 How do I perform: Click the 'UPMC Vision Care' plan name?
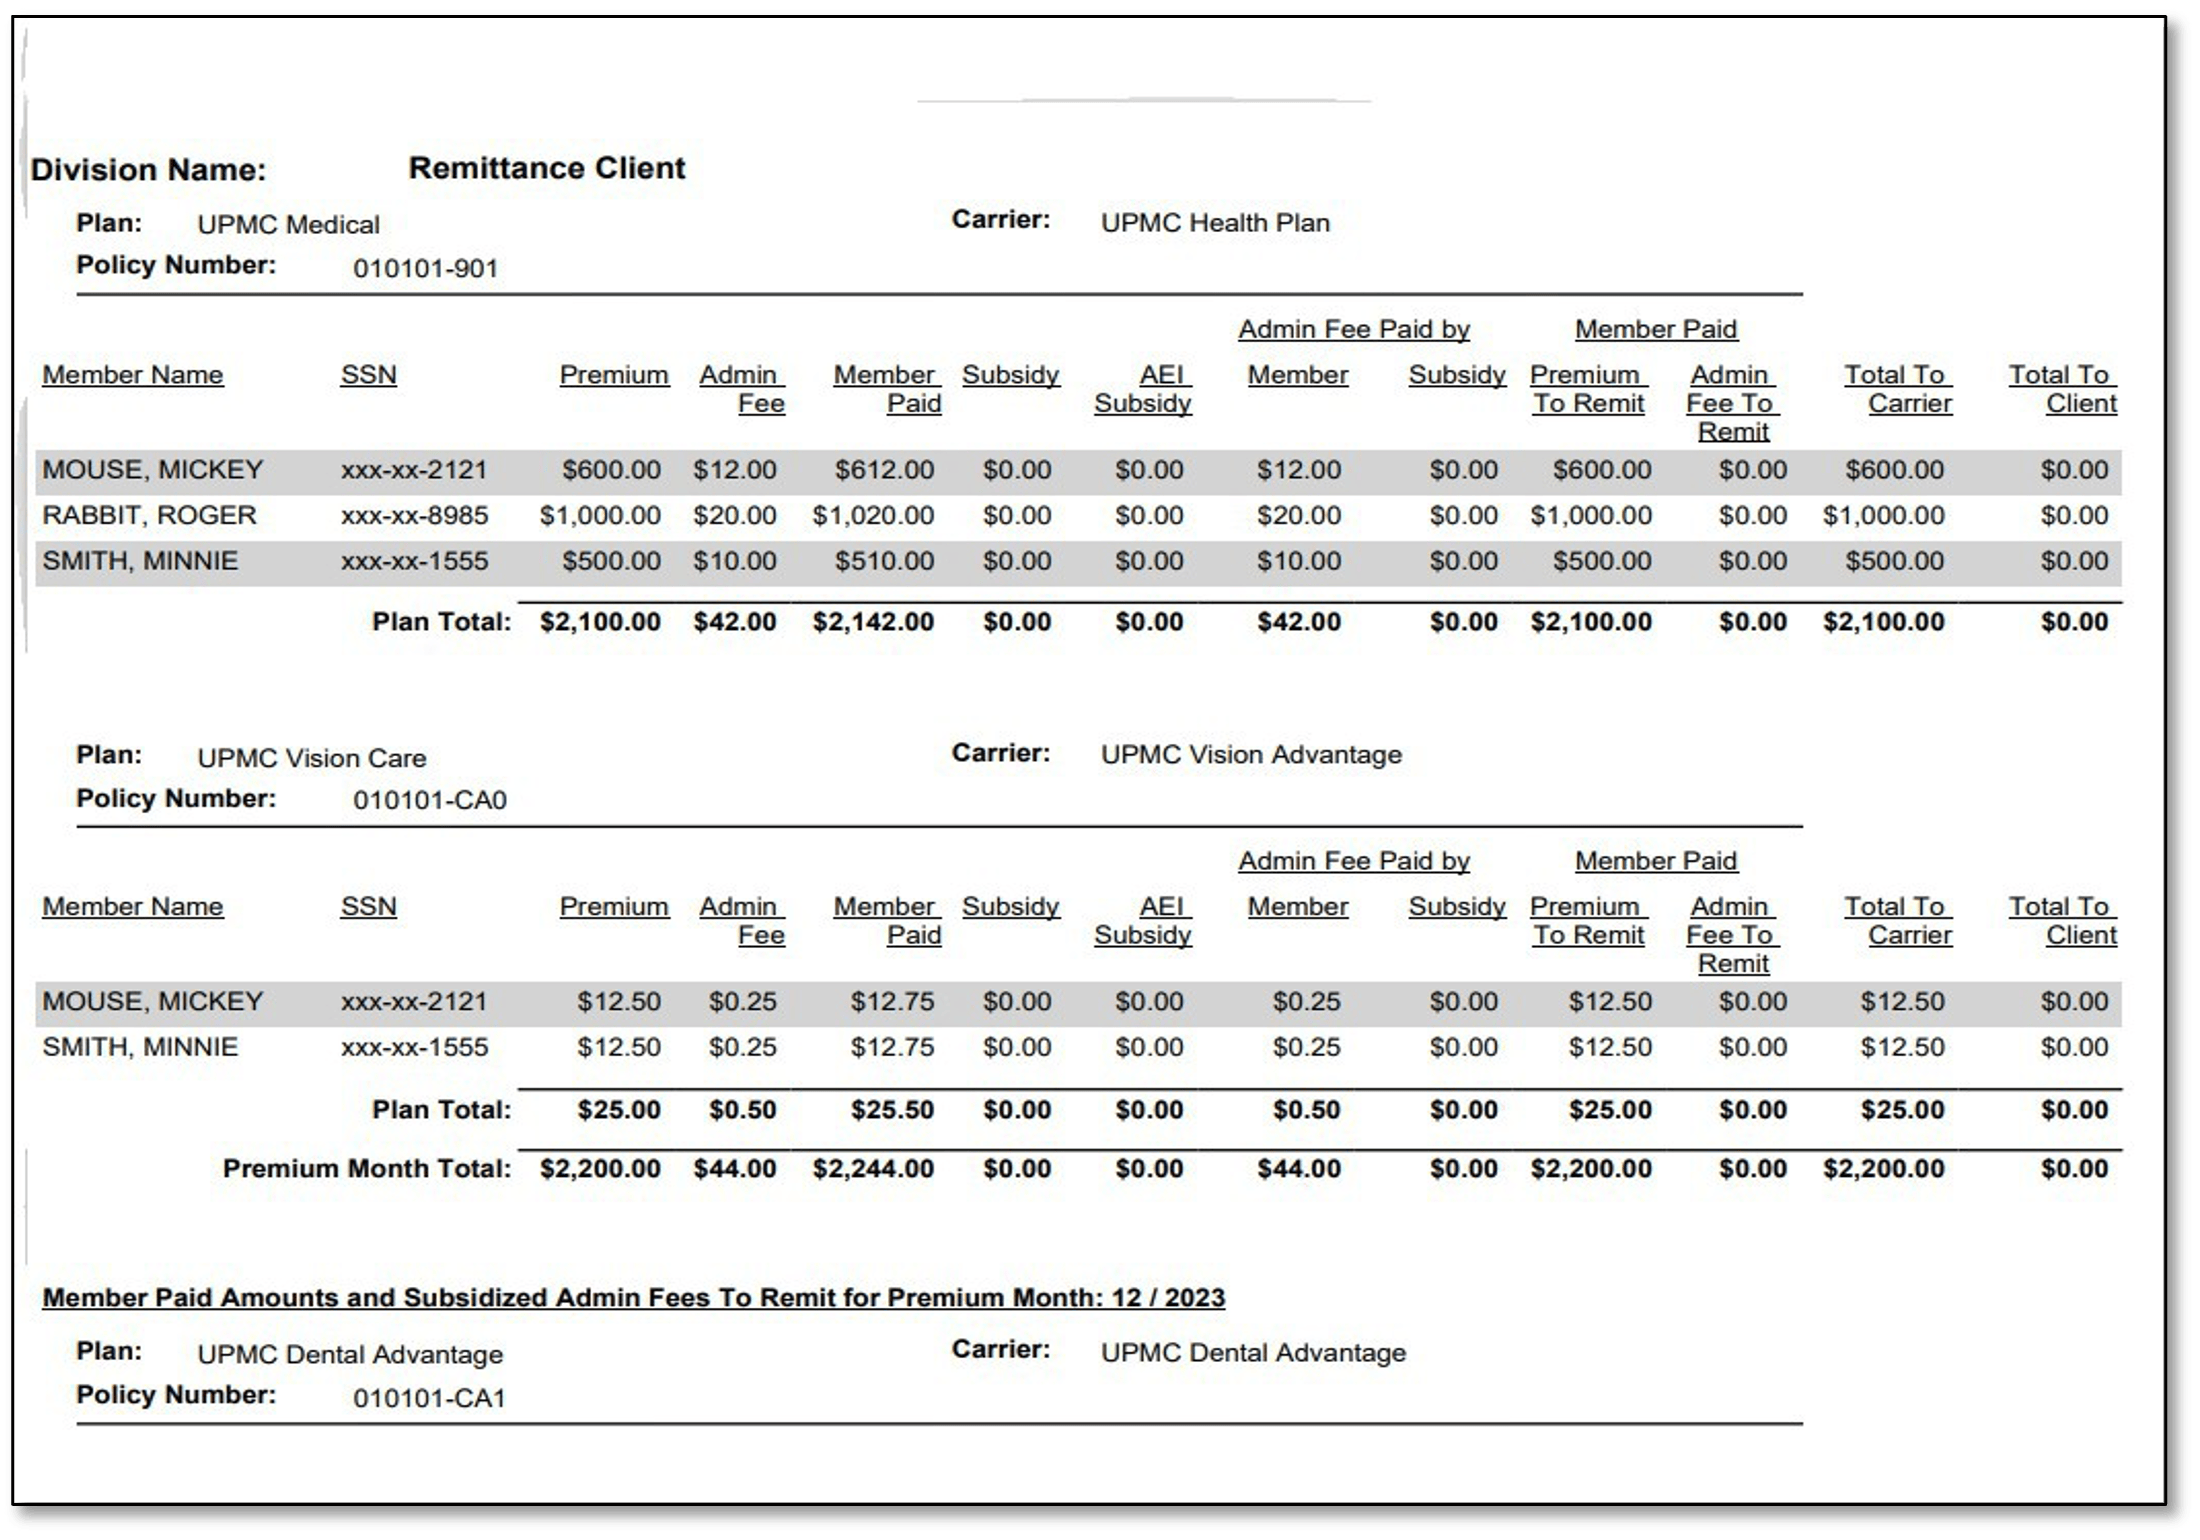[x=311, y=757]
